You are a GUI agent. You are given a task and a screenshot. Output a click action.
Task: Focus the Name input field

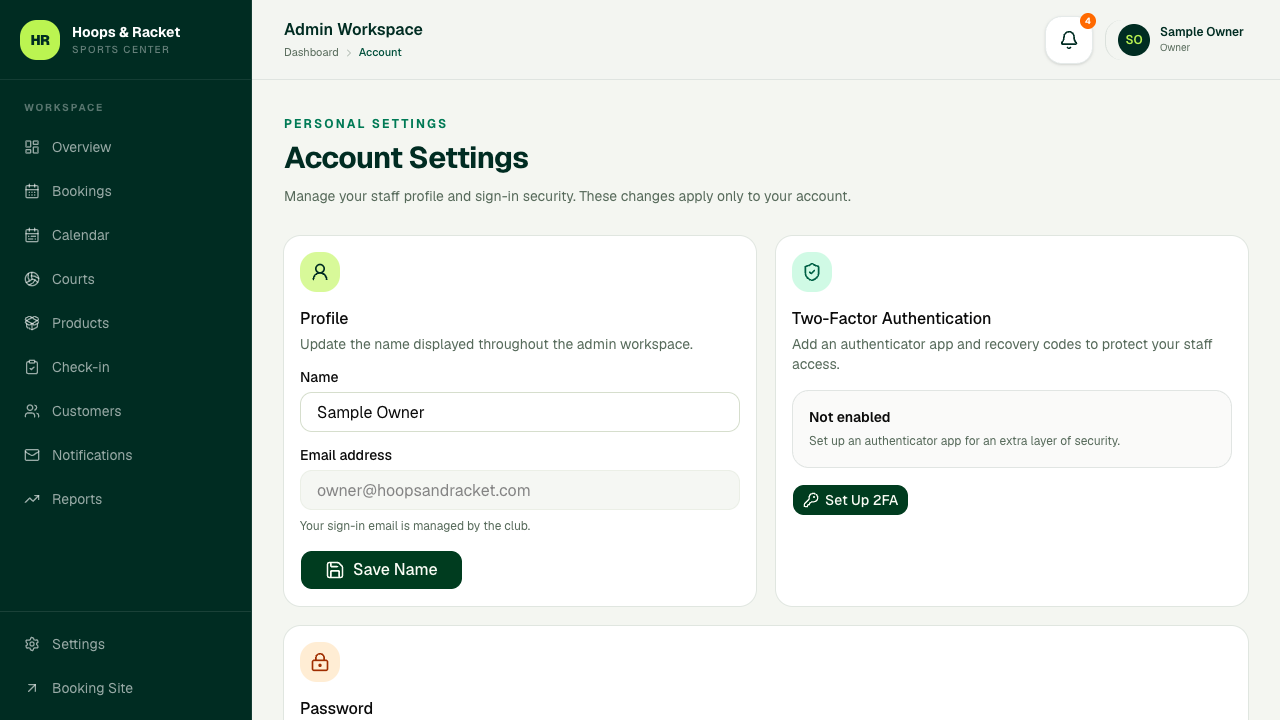[520, 412]
